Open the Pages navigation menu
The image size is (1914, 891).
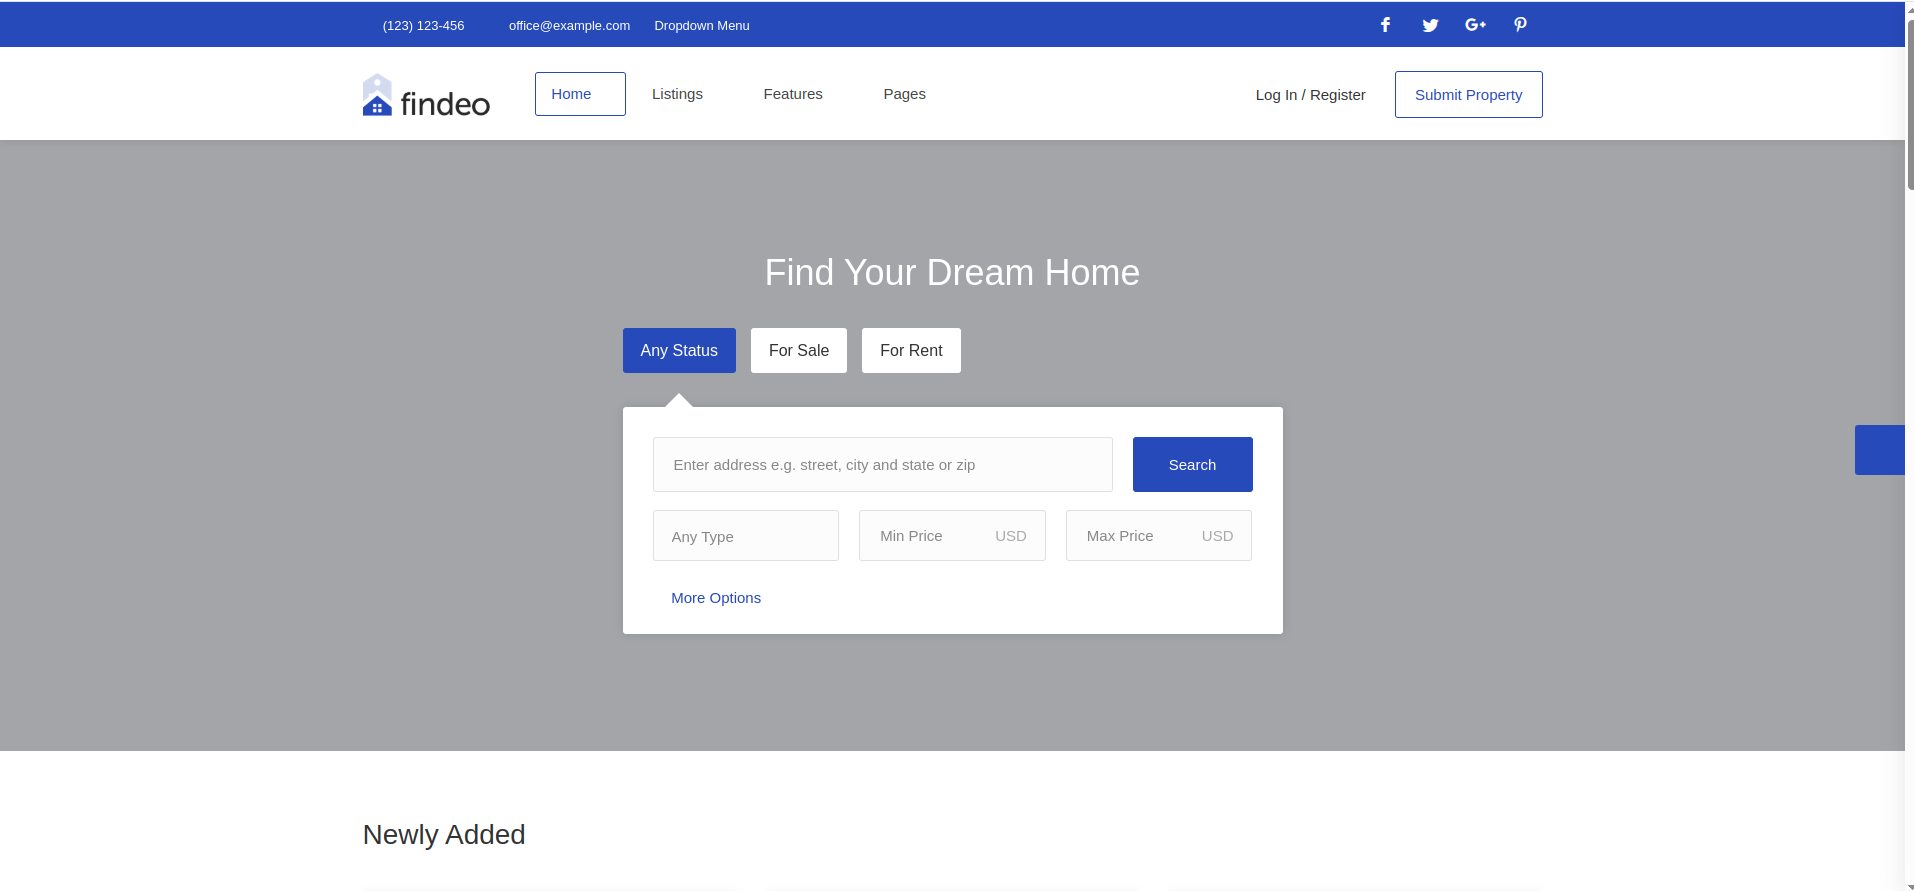[904, 94]
